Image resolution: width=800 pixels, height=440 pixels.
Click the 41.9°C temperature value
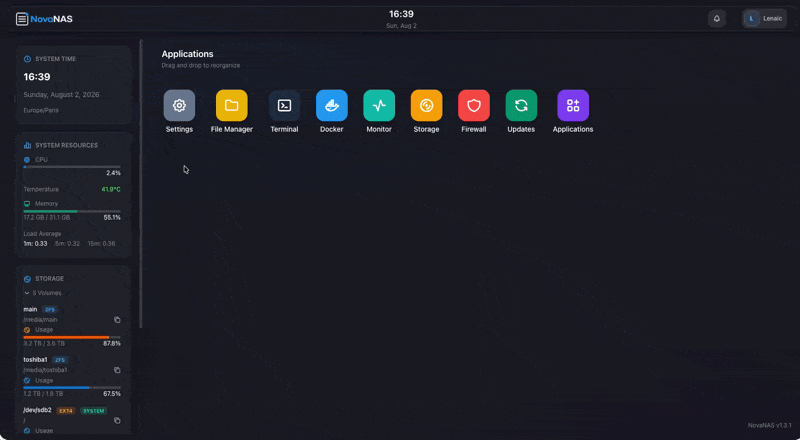click(111, 189)
